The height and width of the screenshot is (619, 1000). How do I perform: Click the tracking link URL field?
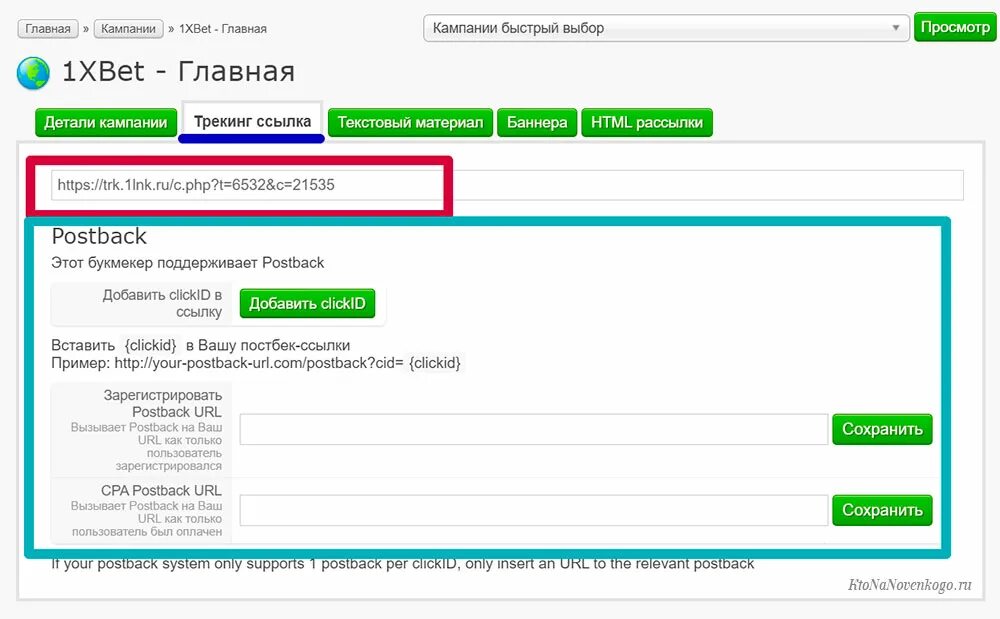coord(507,185)
